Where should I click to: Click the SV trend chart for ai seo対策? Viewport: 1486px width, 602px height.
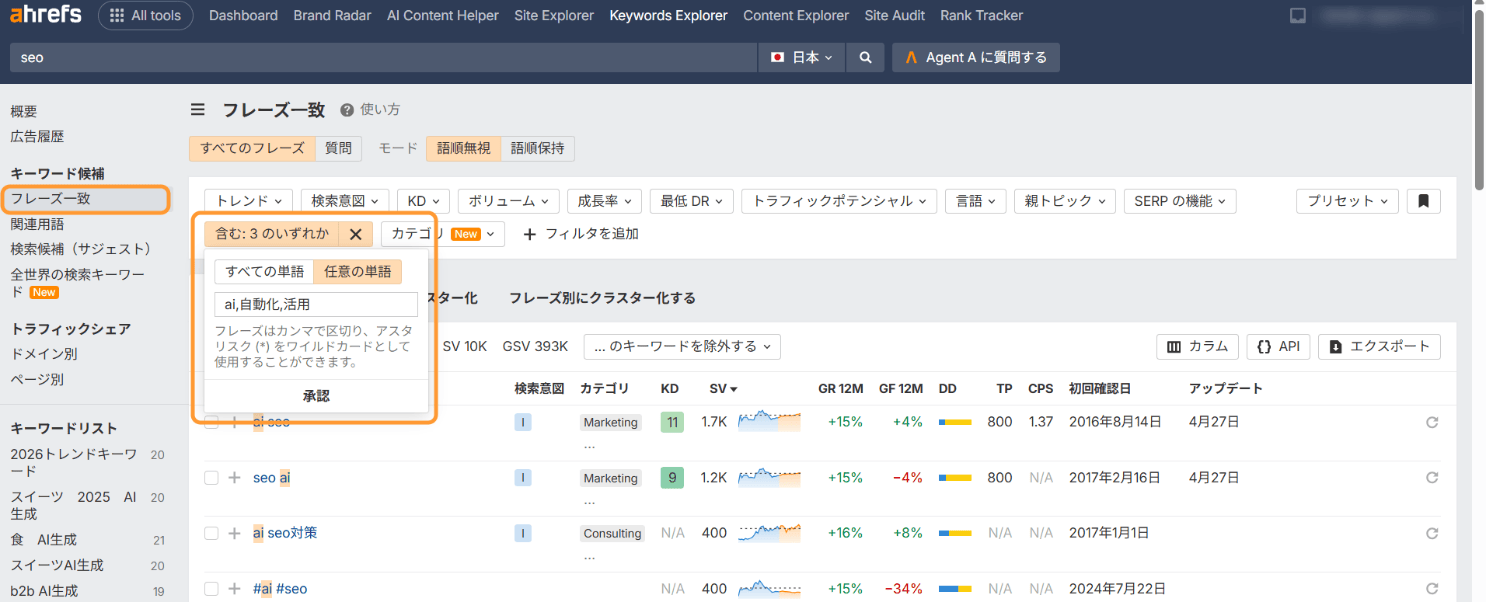tap(769, 533)
